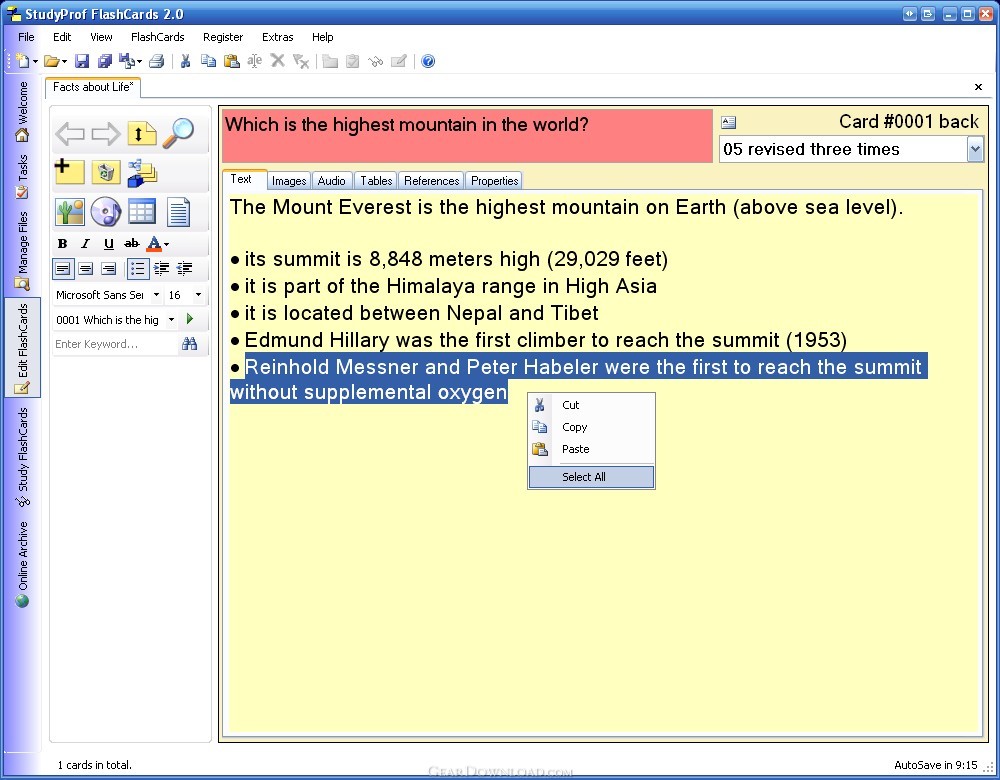Open the Online Archive sidebar section
The image size is (1000, 780).
[22, 564]
